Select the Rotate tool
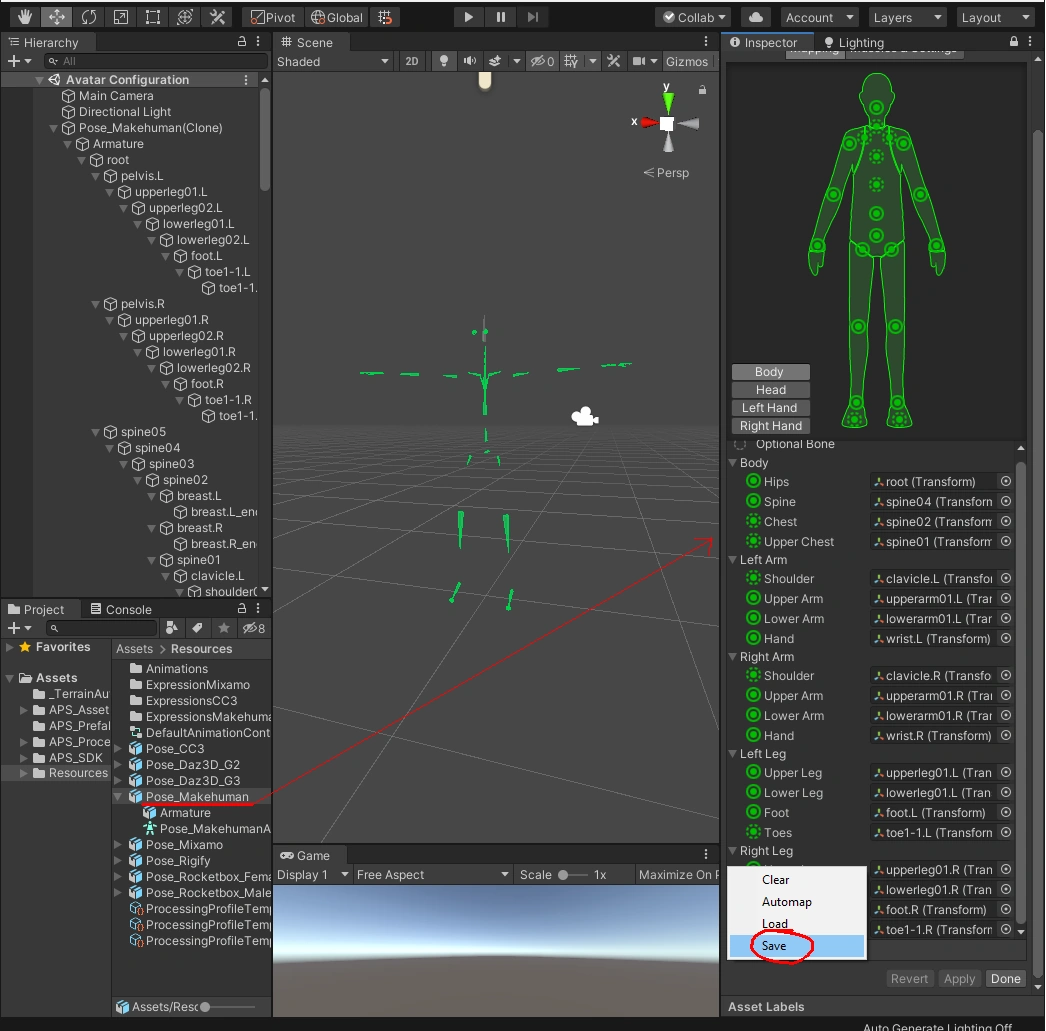The height and width of the screenshot is (1031, 1046). (x=88, y=17)
